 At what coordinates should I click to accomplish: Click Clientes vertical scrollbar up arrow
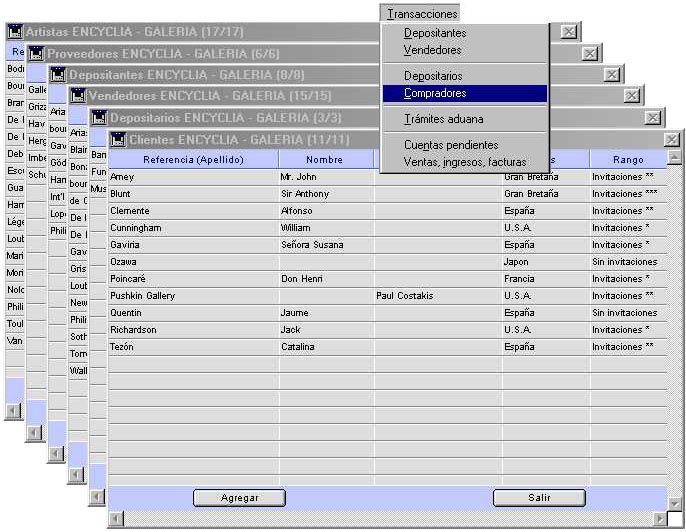[x=675, y=157]
